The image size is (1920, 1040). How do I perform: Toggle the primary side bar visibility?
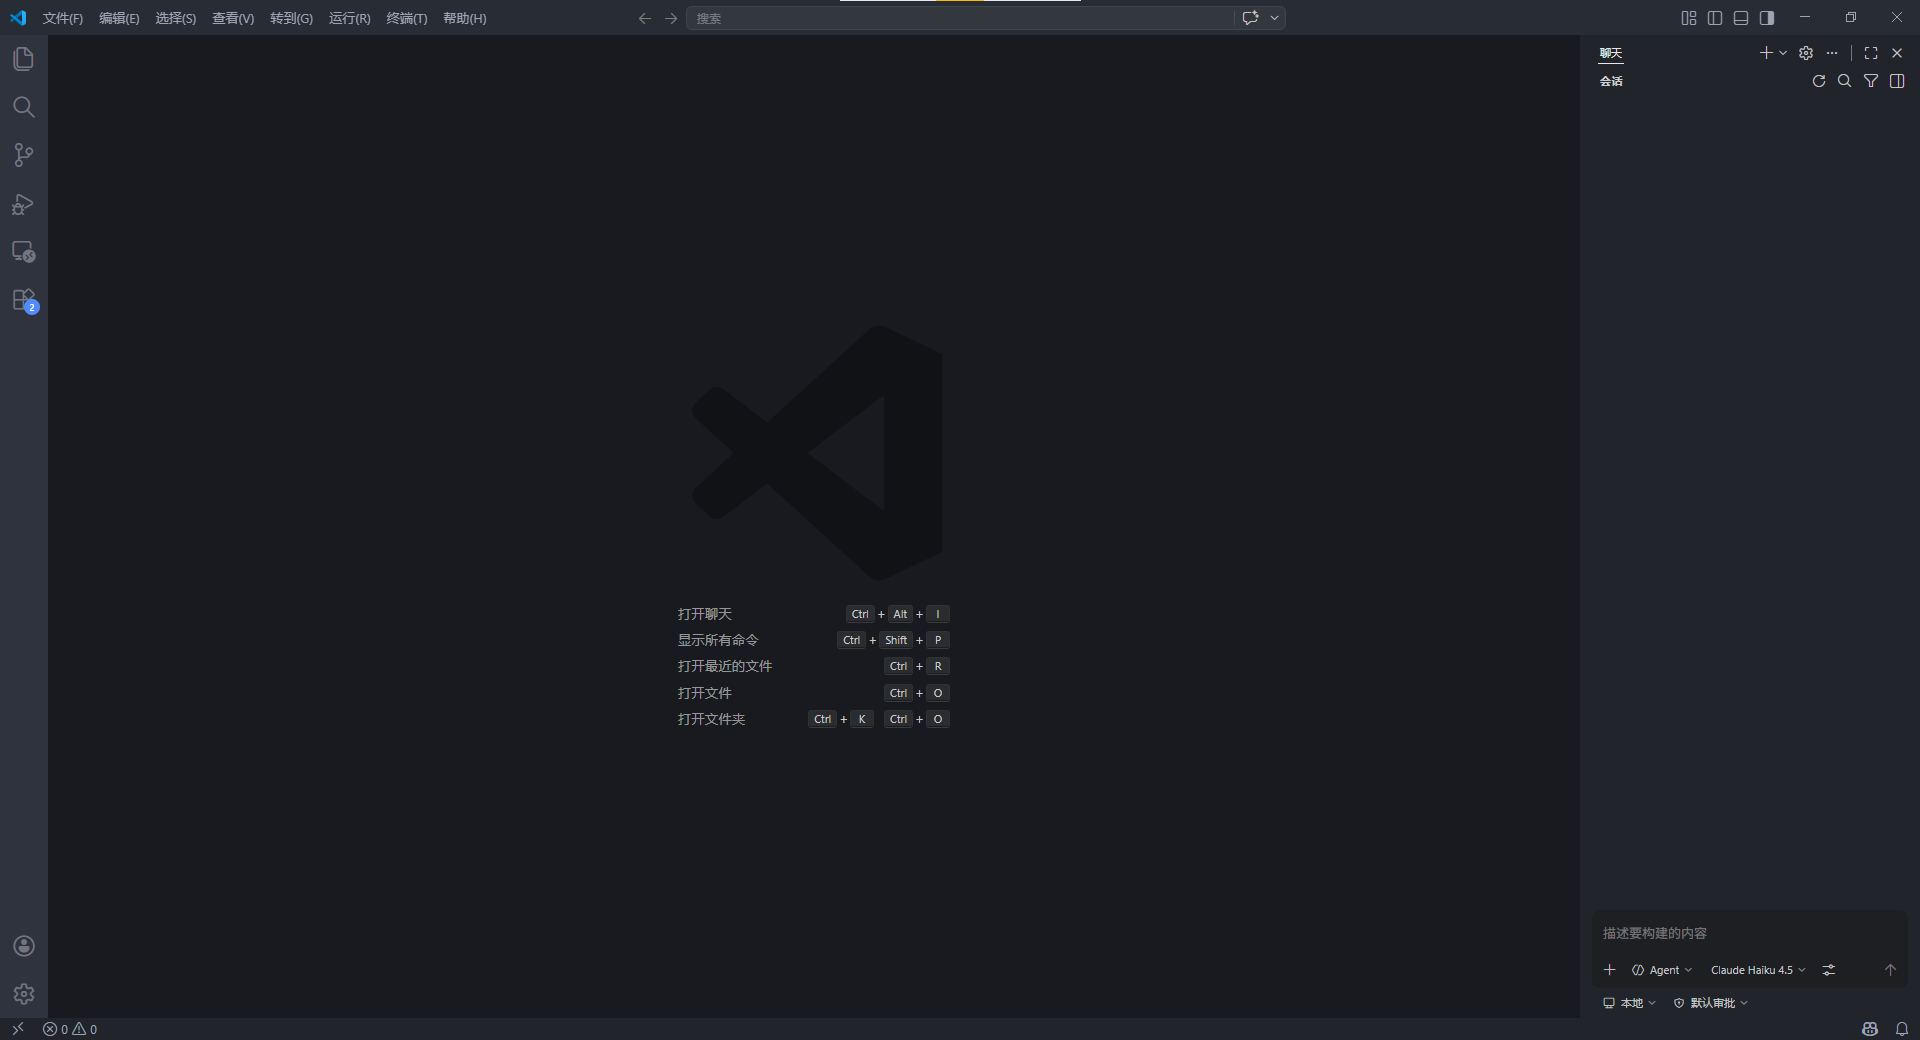point(1714,18)
